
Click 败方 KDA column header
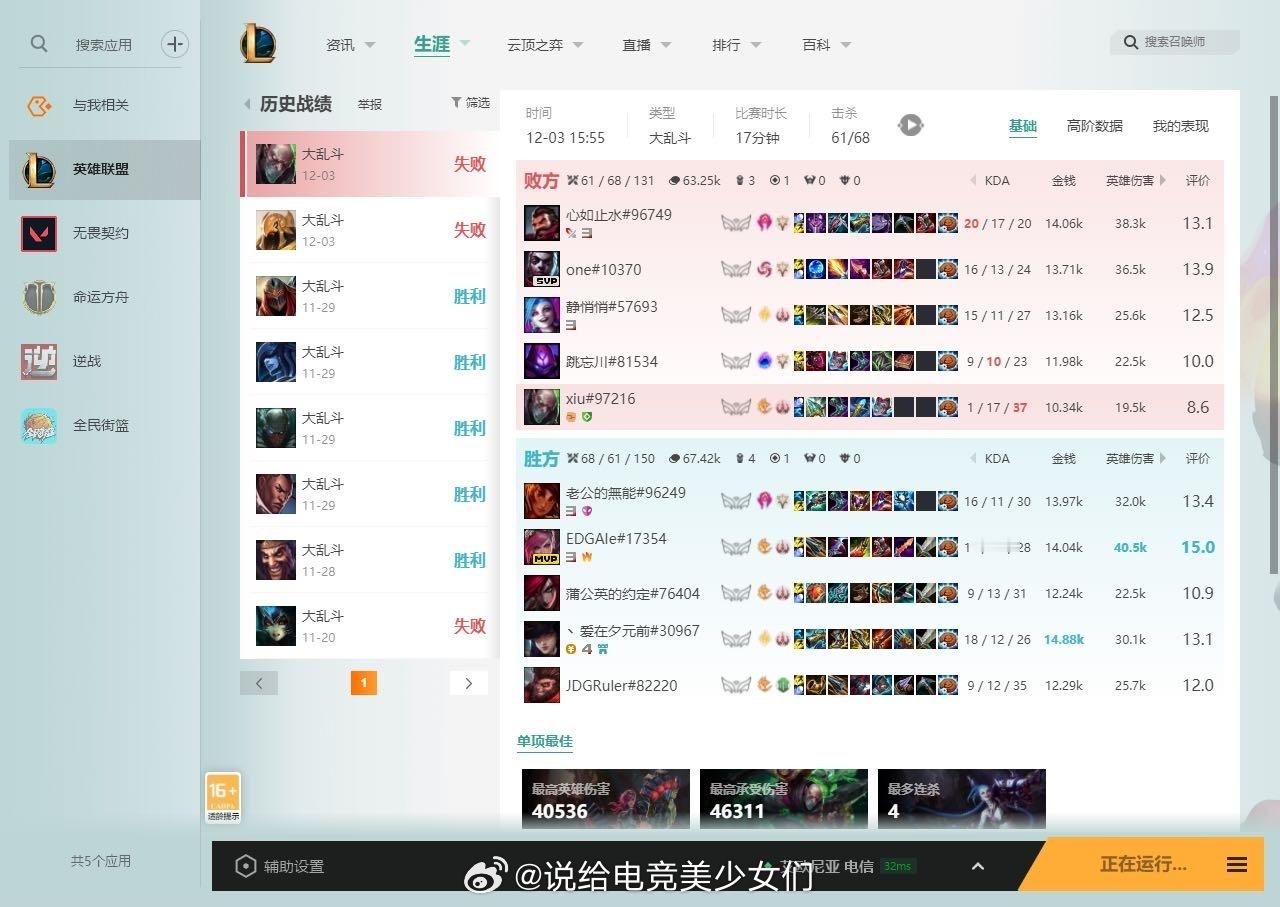tap(997, 181)
